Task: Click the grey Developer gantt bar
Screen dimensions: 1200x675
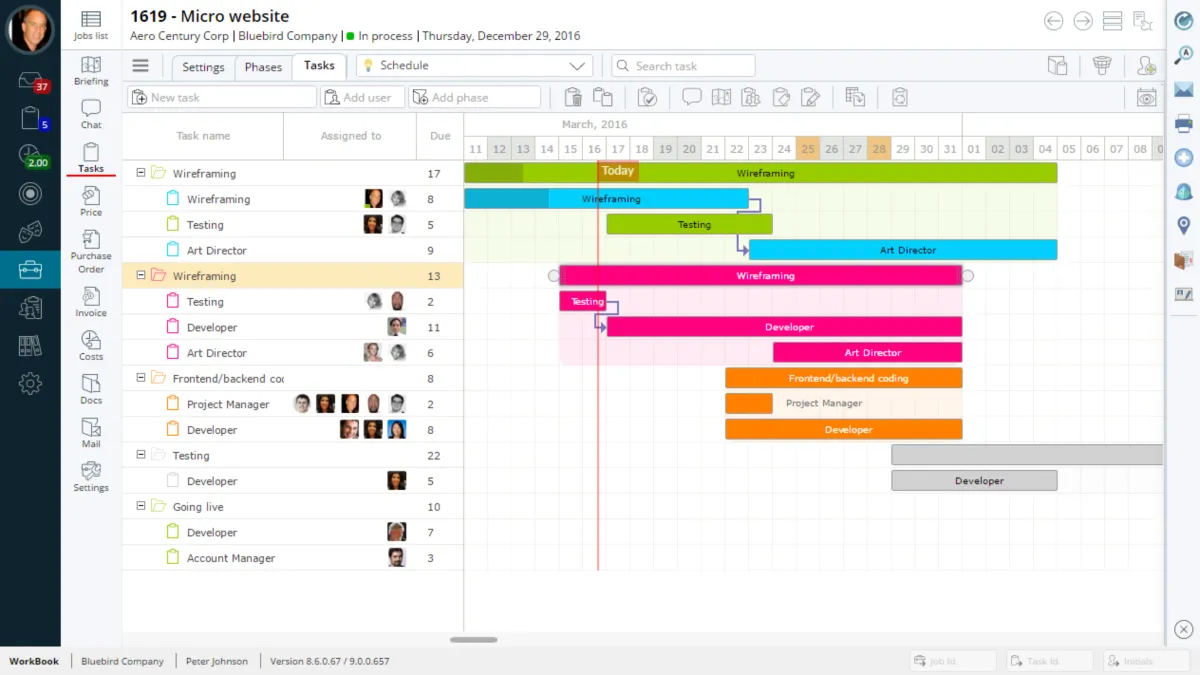Action: [x=974, y=481]
